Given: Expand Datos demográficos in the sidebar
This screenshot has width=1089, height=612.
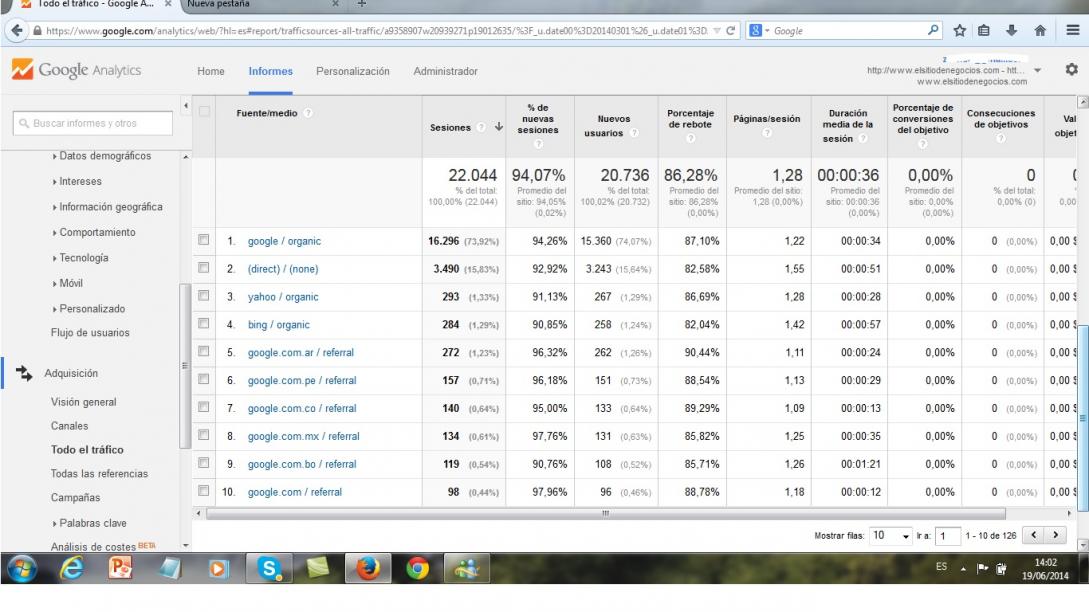Looking at the screenshot, I should 101,156.
